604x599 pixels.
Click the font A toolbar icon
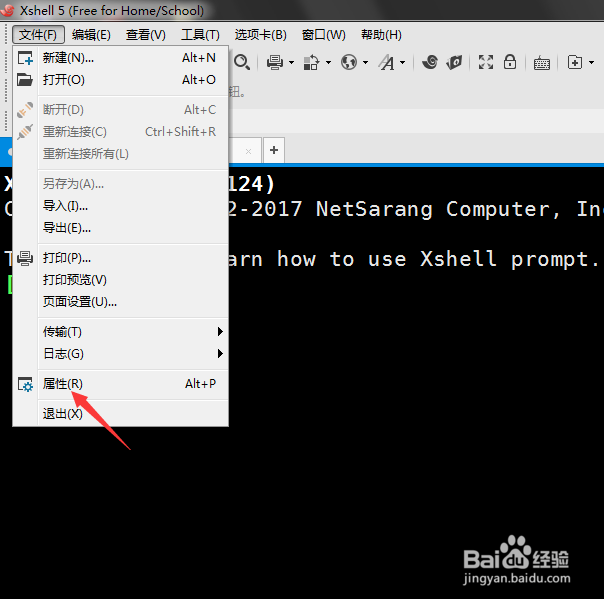387,62
